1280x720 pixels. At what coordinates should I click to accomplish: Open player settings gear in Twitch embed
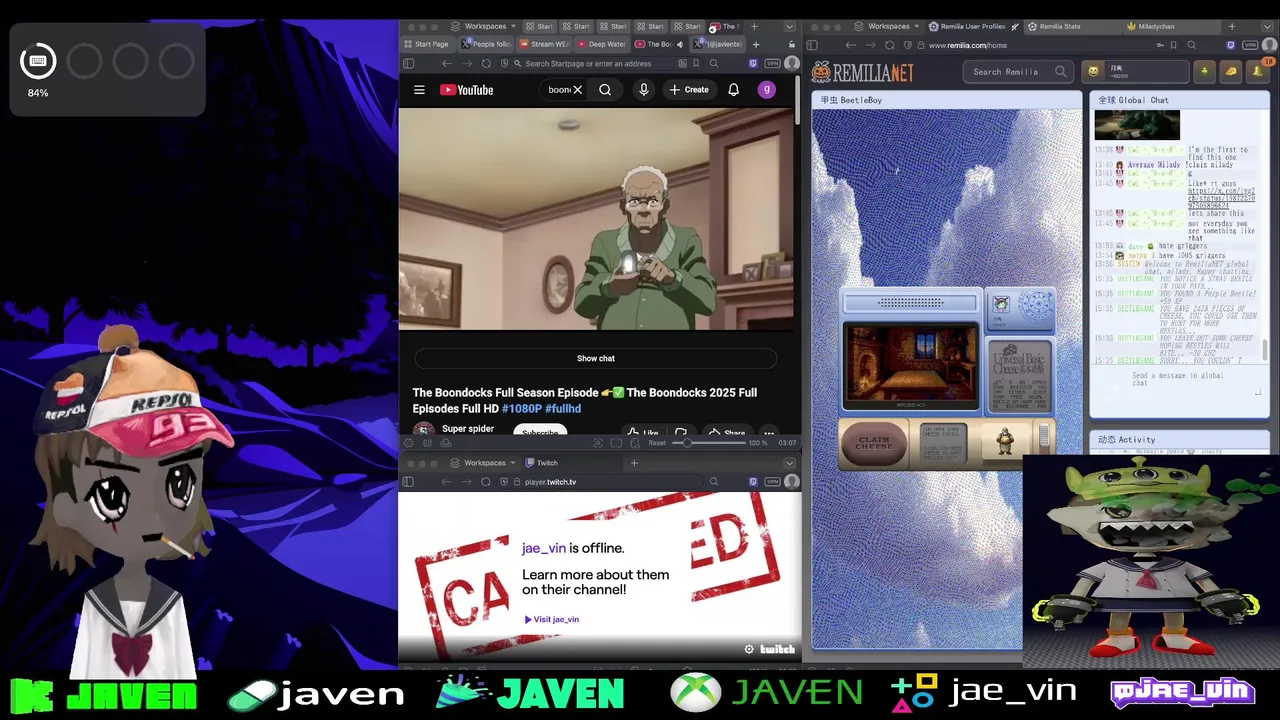coord(749,650)
